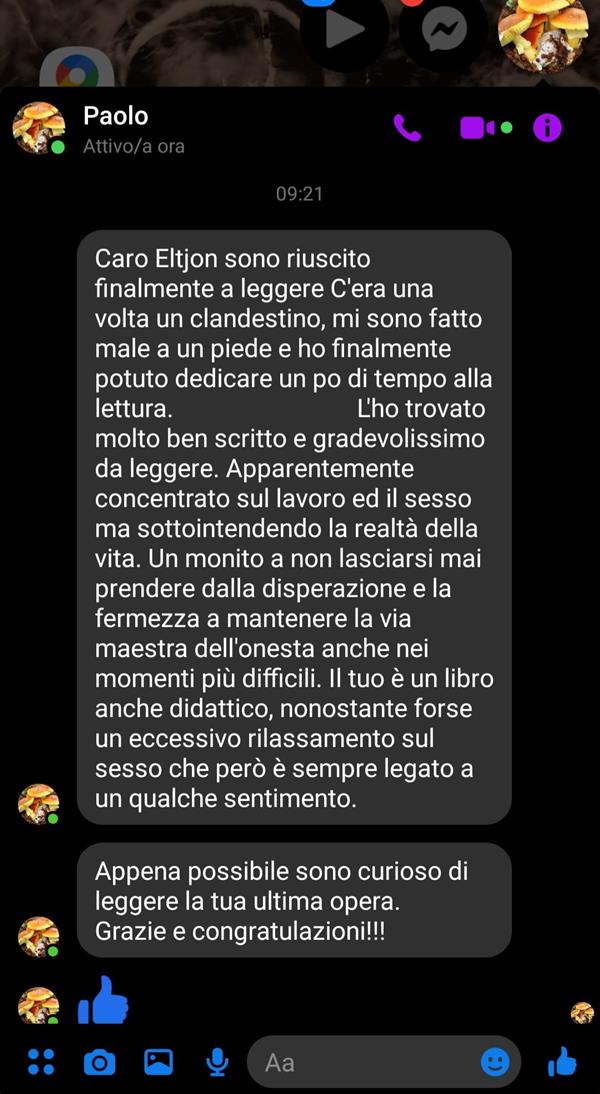
Task: Tap the small seen-receipt avatar at right
Action: pyautogui.click(x=582, y=1012)
